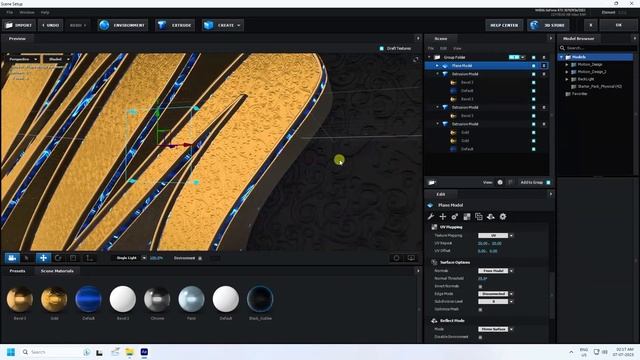Click the UNDO button

[x=51, y=25]
